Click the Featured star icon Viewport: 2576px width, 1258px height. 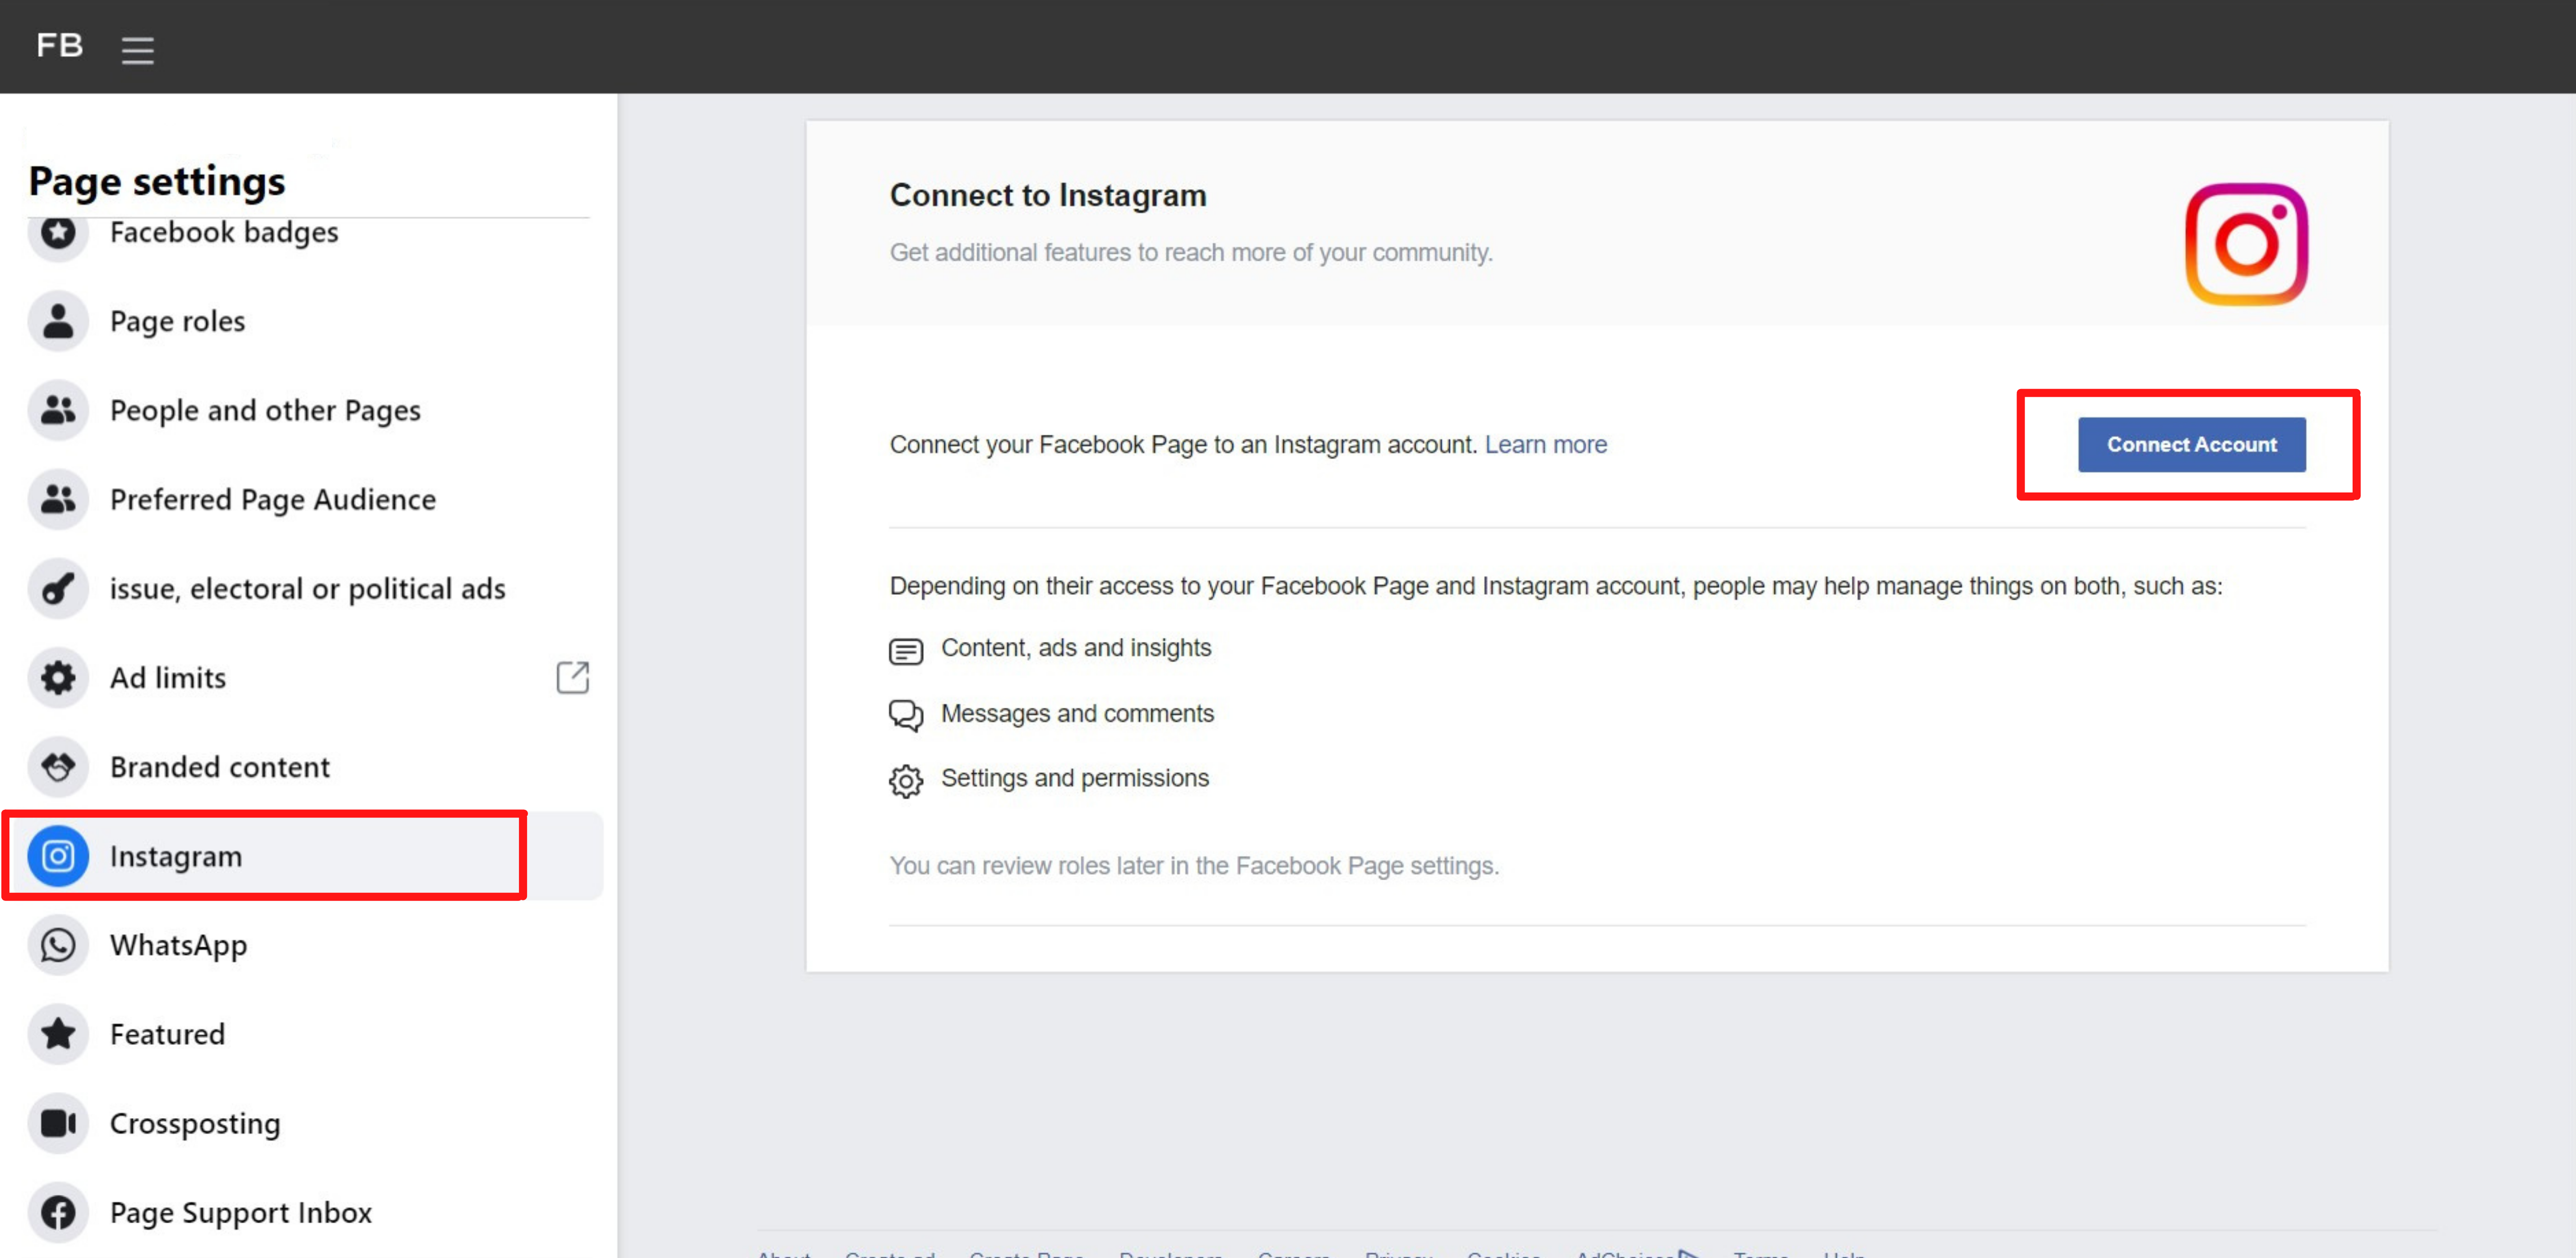[x=58, y=1033]
